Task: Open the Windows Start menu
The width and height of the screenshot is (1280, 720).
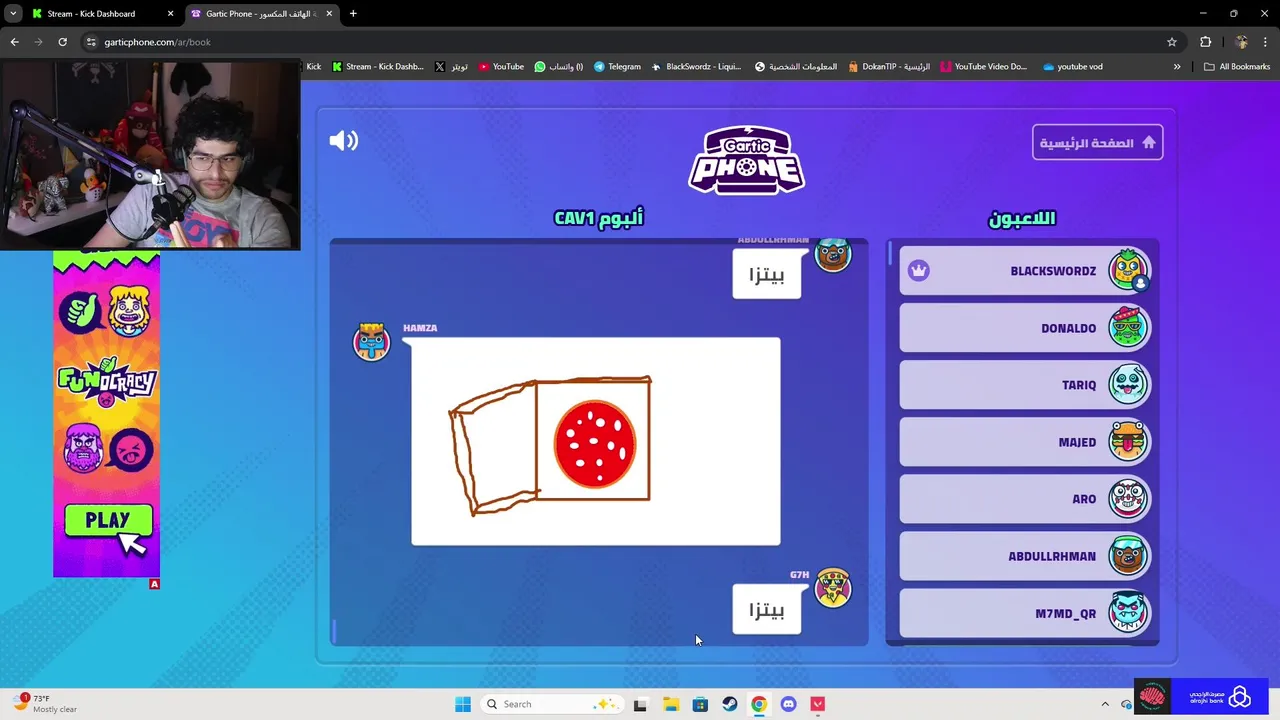Action: pyautogui.click(x=462, y=704)
